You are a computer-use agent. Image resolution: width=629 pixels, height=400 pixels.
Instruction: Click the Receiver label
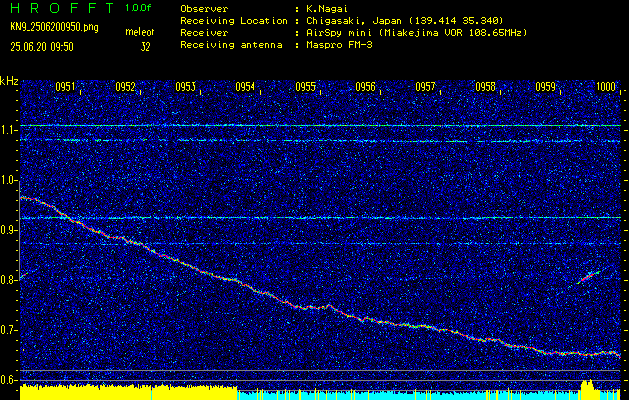(x=204, y=33)
